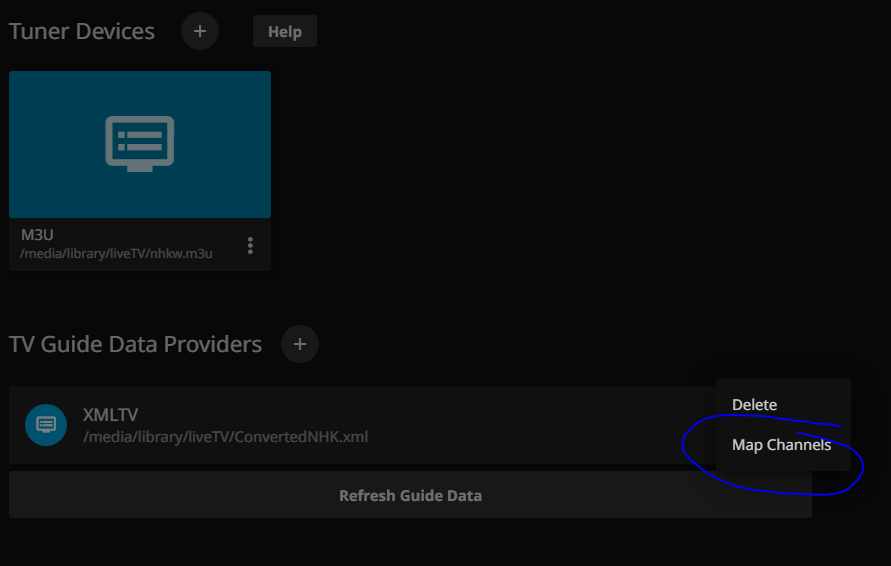891x566 pixels.
Task: Open the three-dot menu on the M3U tuner
Action: [250, 245]
